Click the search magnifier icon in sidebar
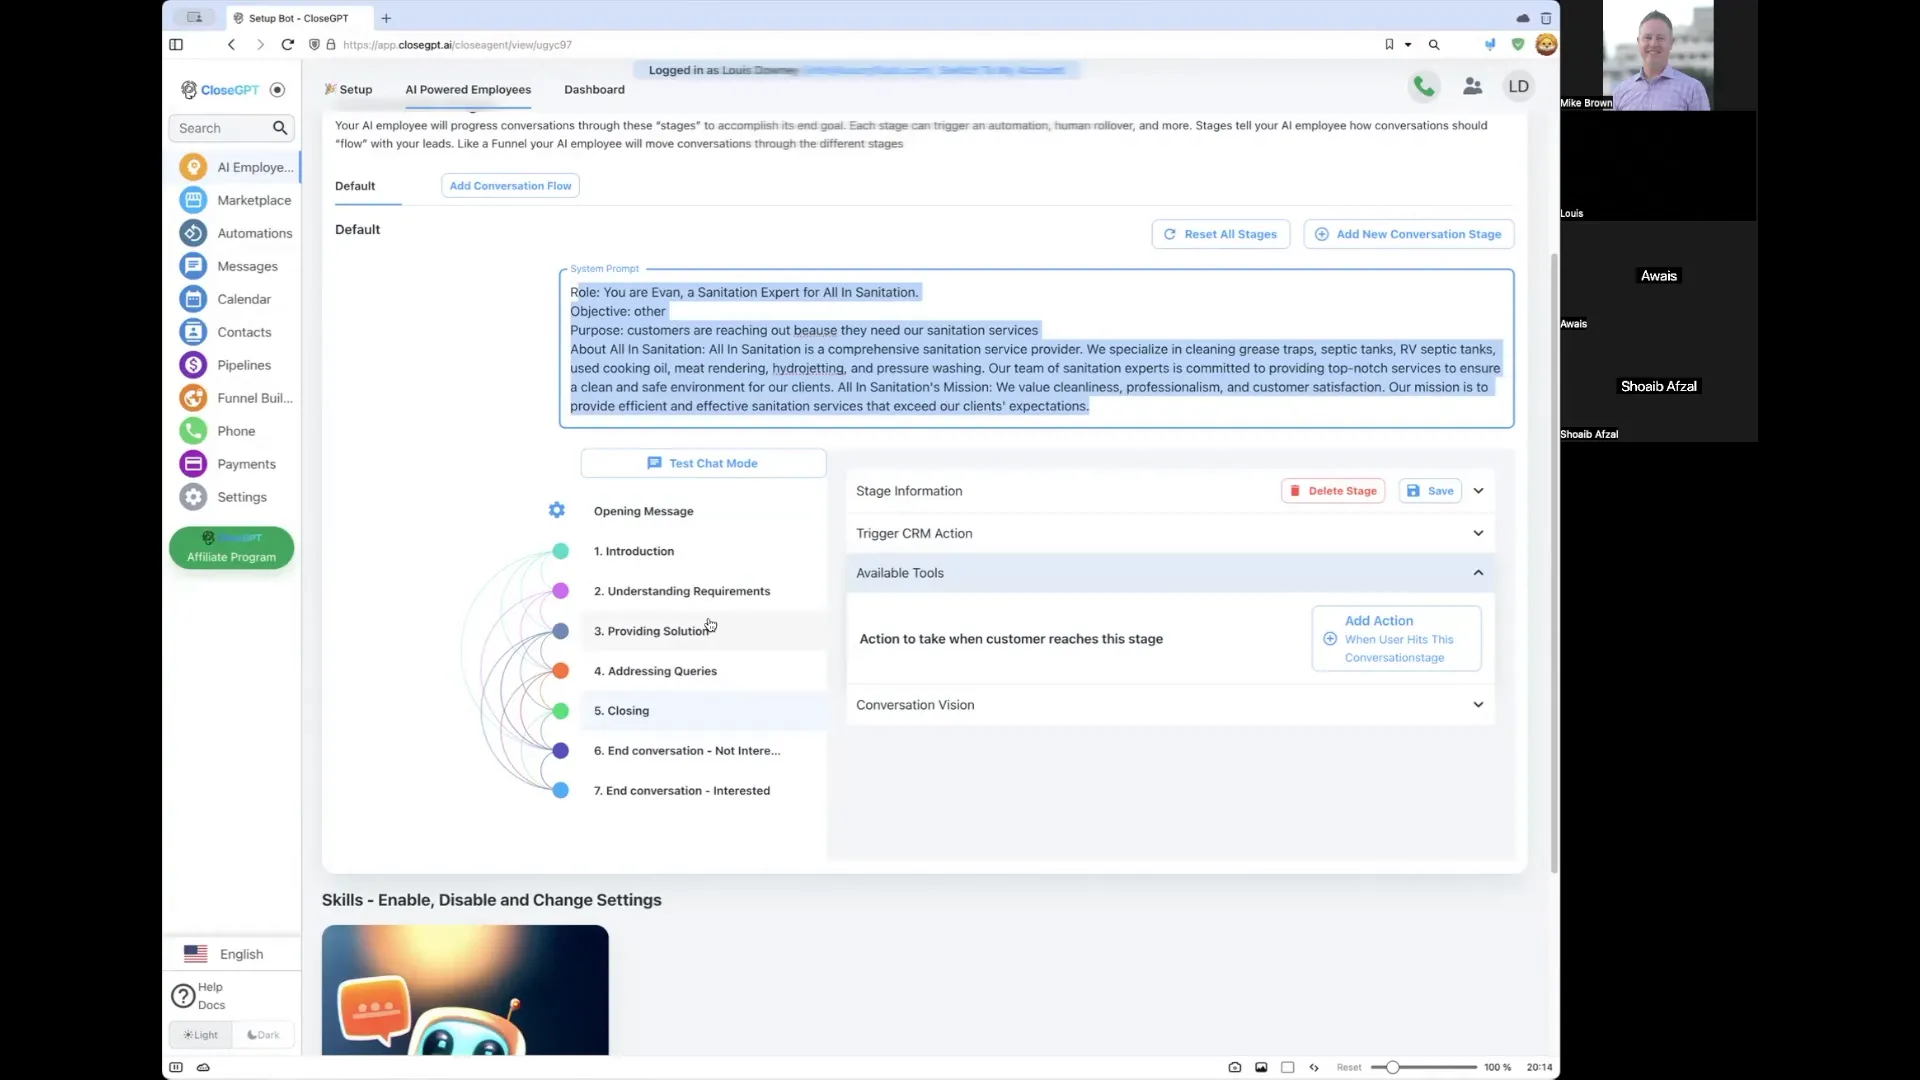This screenshot has width=1920, height=1080. (280, 128)
